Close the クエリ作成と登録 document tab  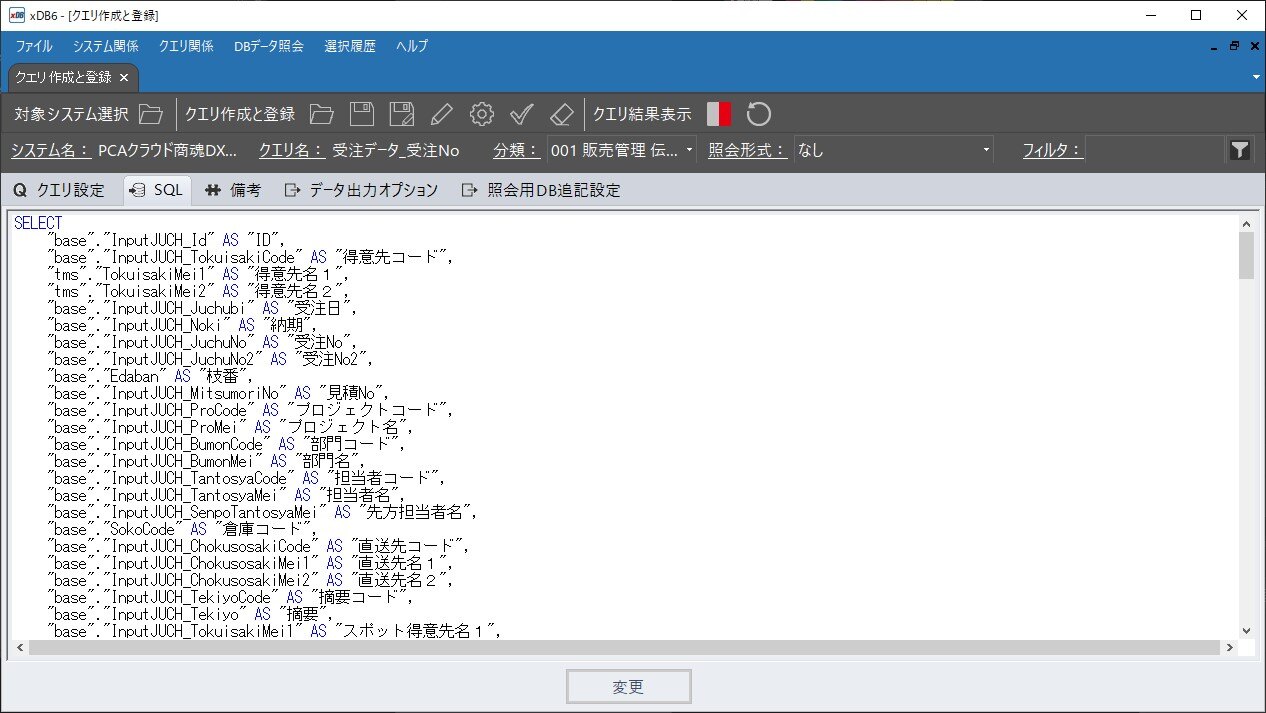[x=124, y=77]
